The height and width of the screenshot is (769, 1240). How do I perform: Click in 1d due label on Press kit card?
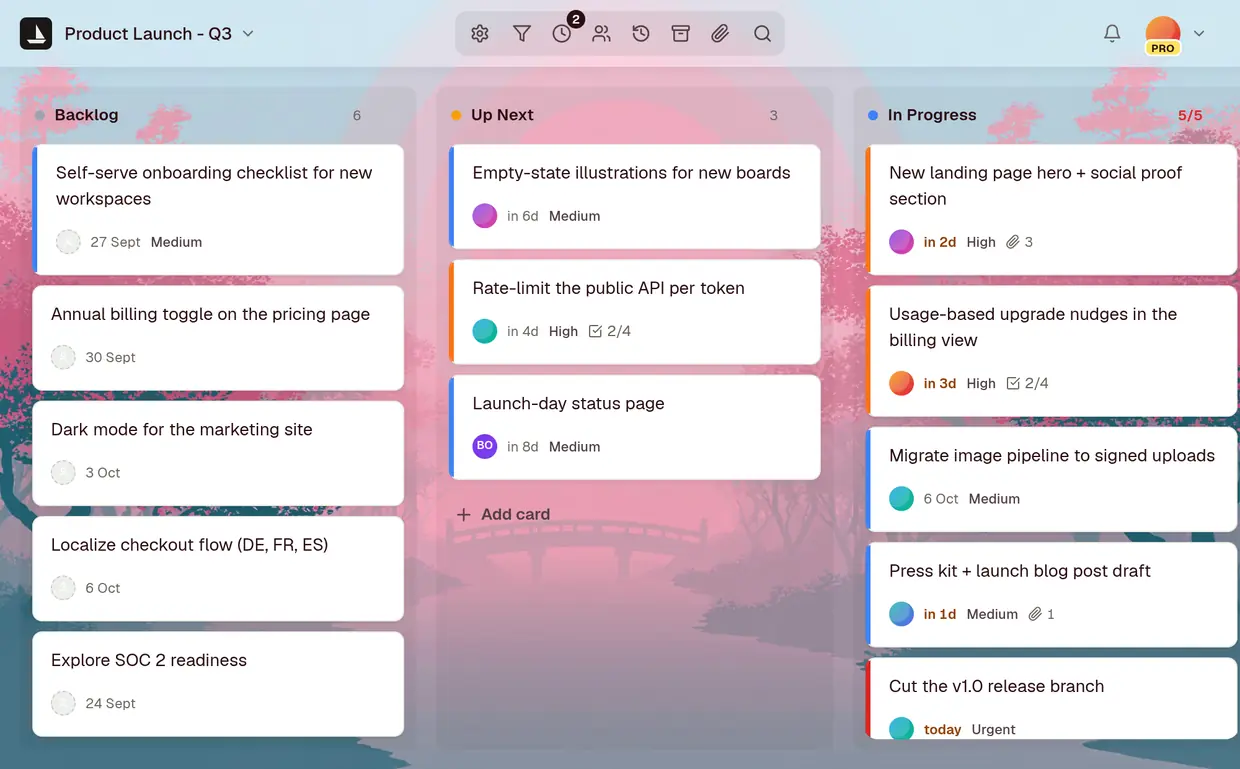tap(940, 614)
